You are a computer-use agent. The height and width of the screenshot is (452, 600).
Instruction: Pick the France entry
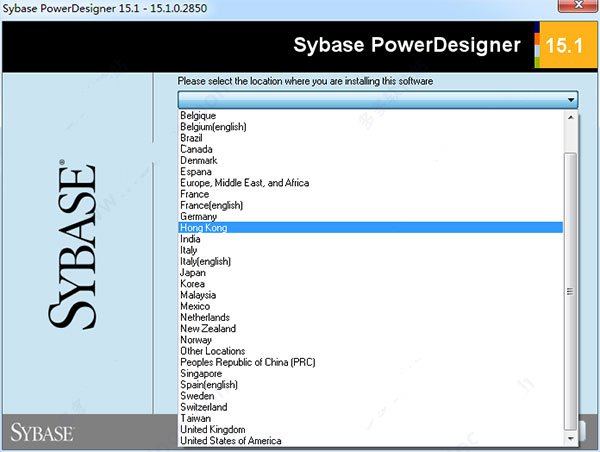tap(370, 194)
